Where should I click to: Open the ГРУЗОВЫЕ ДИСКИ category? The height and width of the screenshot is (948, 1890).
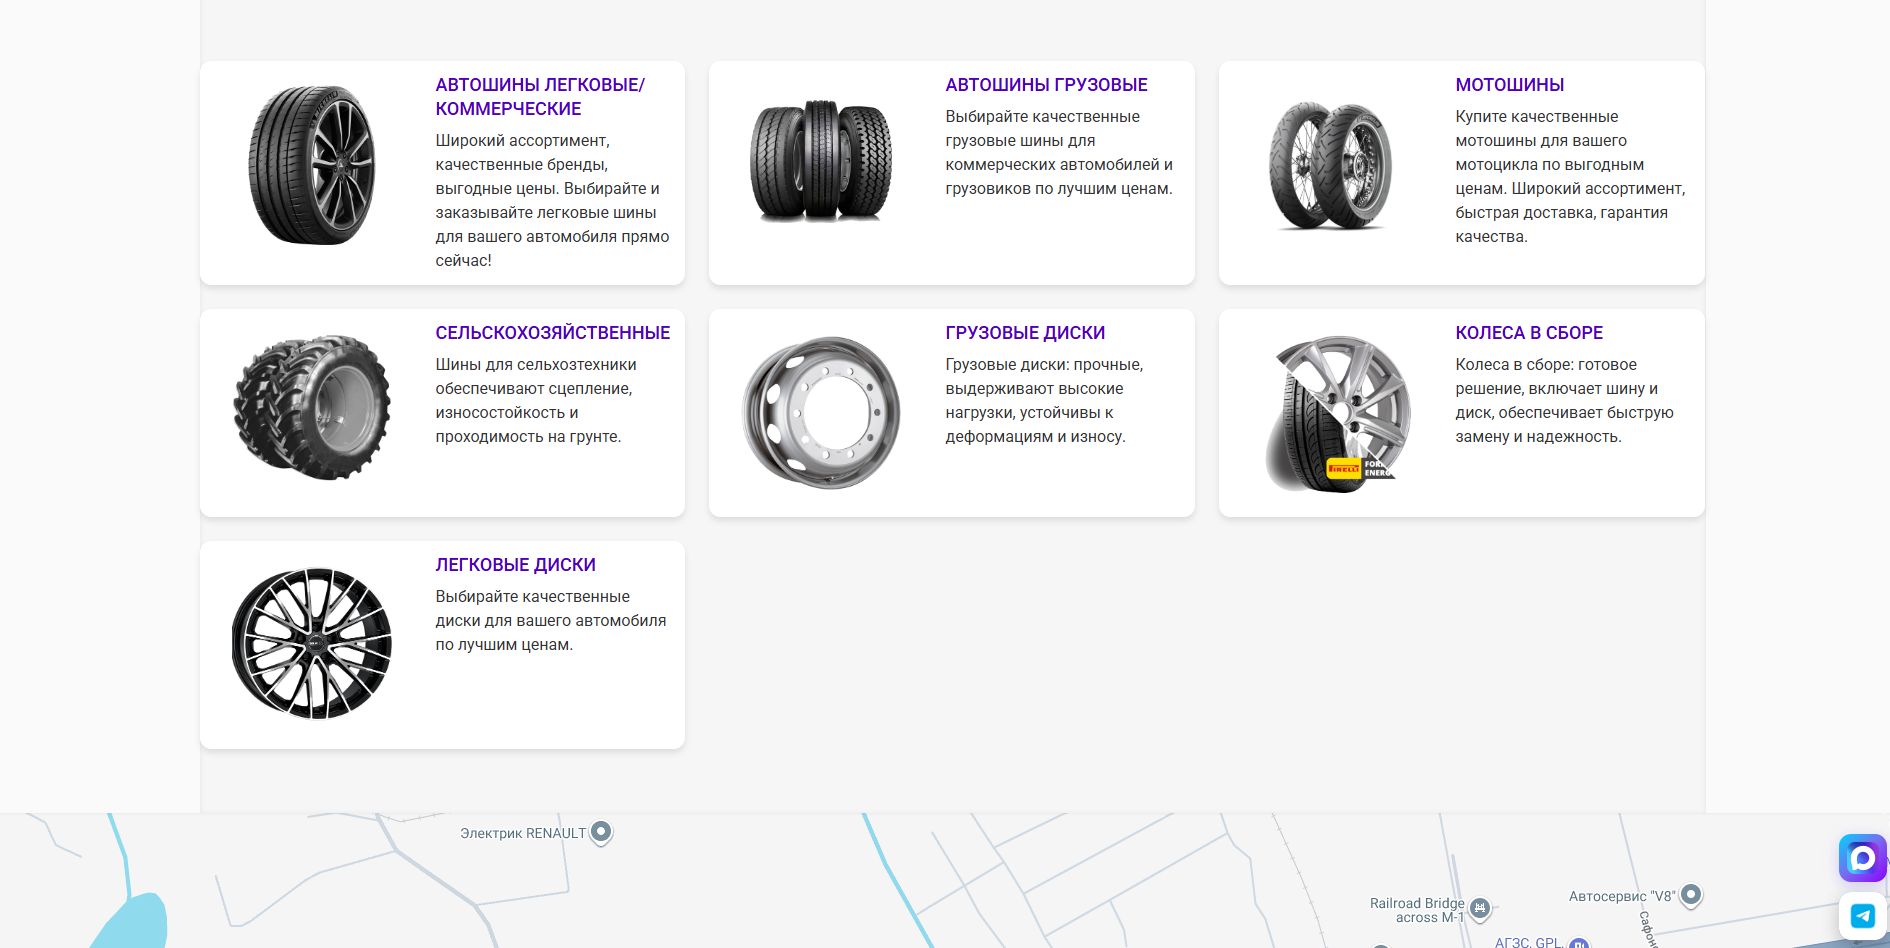tap(1025, 333)
